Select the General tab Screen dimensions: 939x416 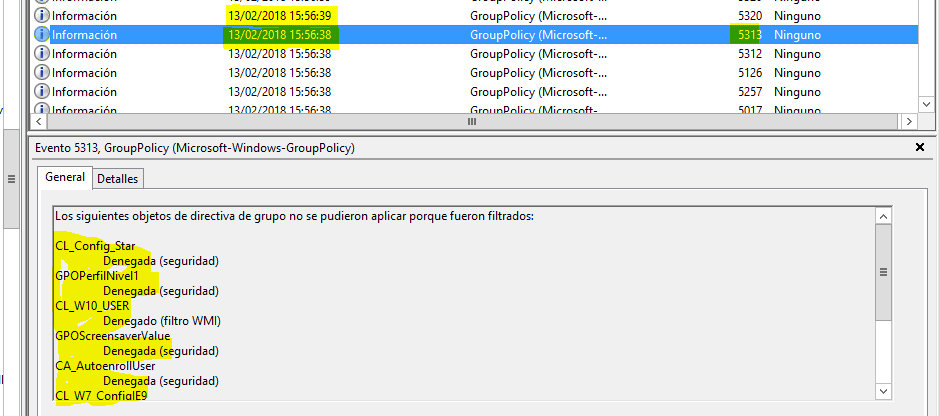point(65,177)
